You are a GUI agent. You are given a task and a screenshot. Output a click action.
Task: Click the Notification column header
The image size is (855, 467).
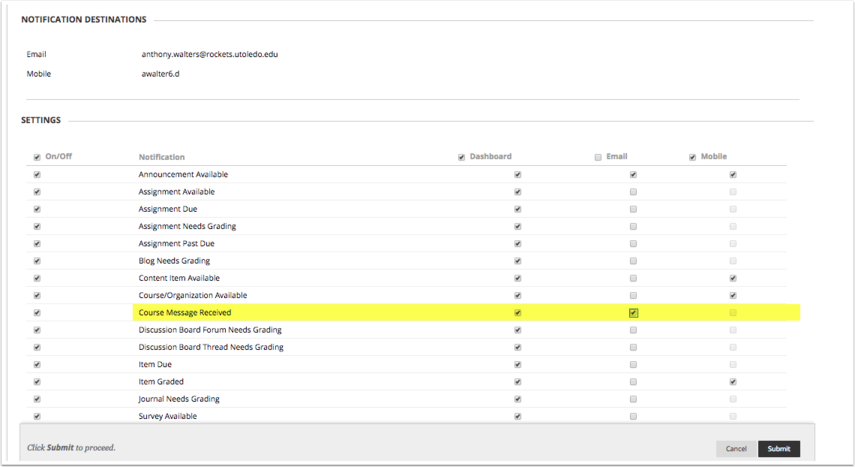[161, 157]
